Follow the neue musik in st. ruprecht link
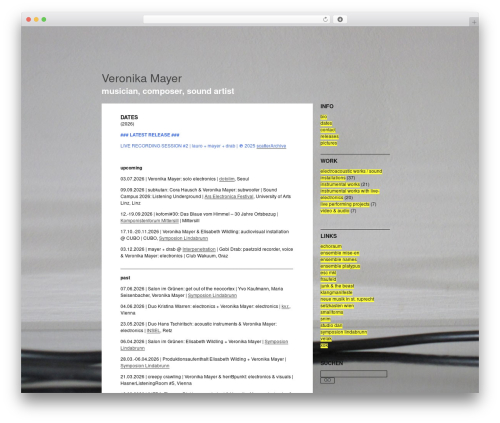The image size is (500, 423). point(347,299)
